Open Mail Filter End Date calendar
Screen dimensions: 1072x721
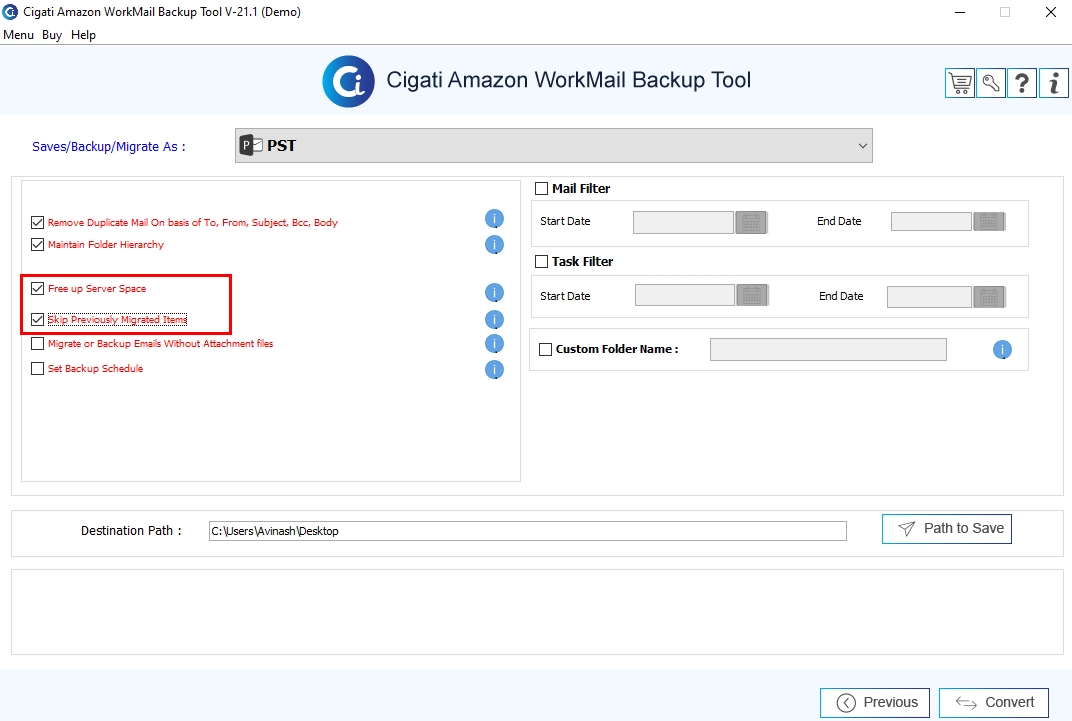click(x=989, y=221)
